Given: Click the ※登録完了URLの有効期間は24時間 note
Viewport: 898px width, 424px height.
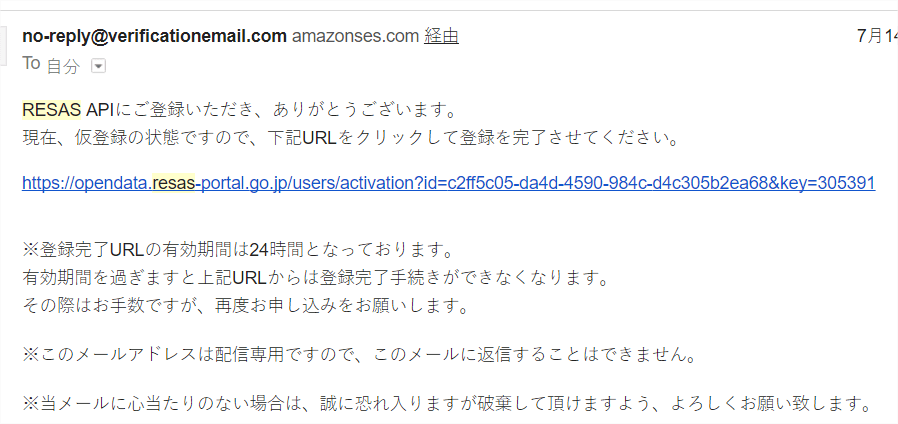Looking at the screenshot, I should 238,250.
